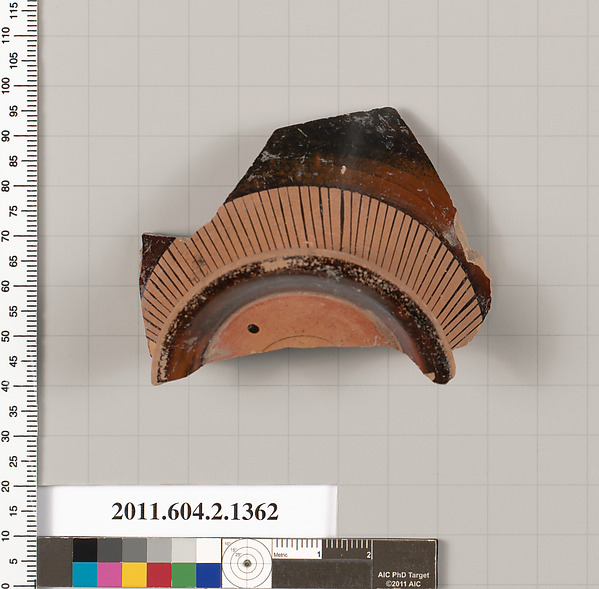This screenshot has width=599, height=589.
Task: Click the number 1 on metric scale
Action: coord(319,555)
